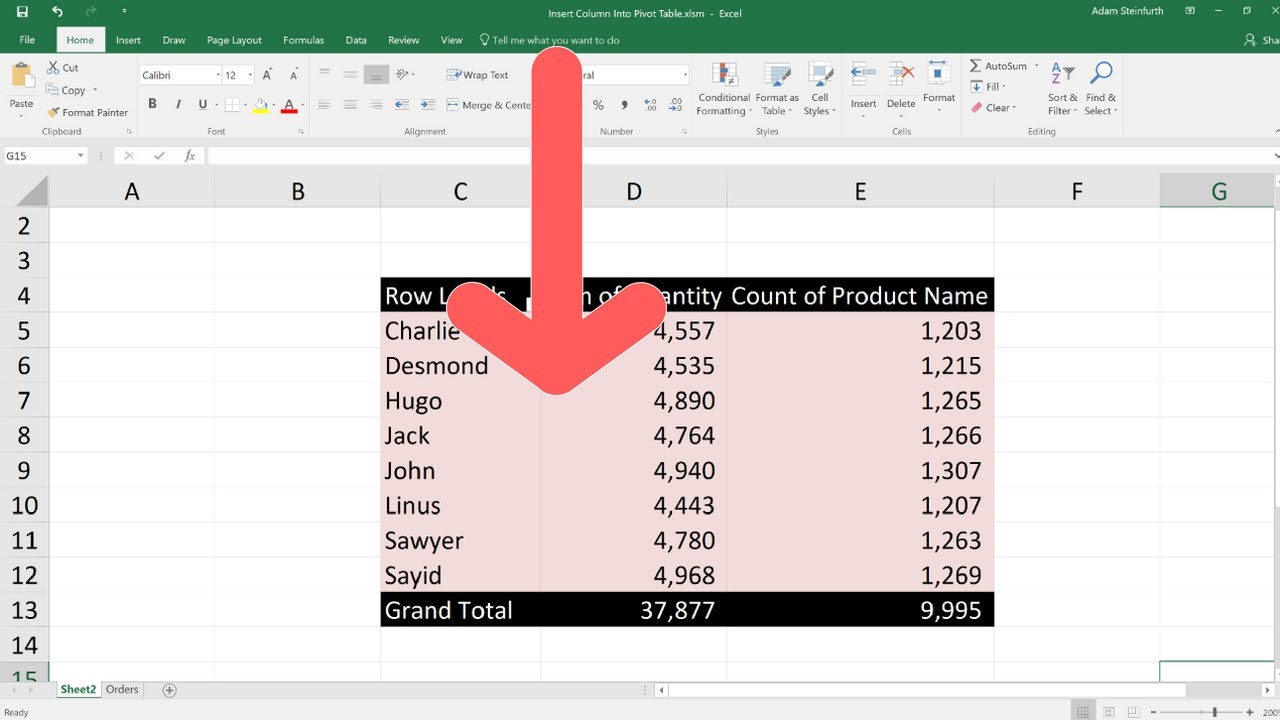Open Sort & Filter menu
The image size is (1280, 720).
click(x=1062, y=90)
